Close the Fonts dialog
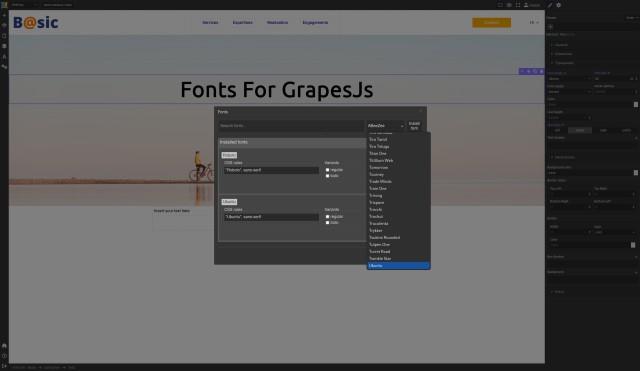 [x=421, y=111]
